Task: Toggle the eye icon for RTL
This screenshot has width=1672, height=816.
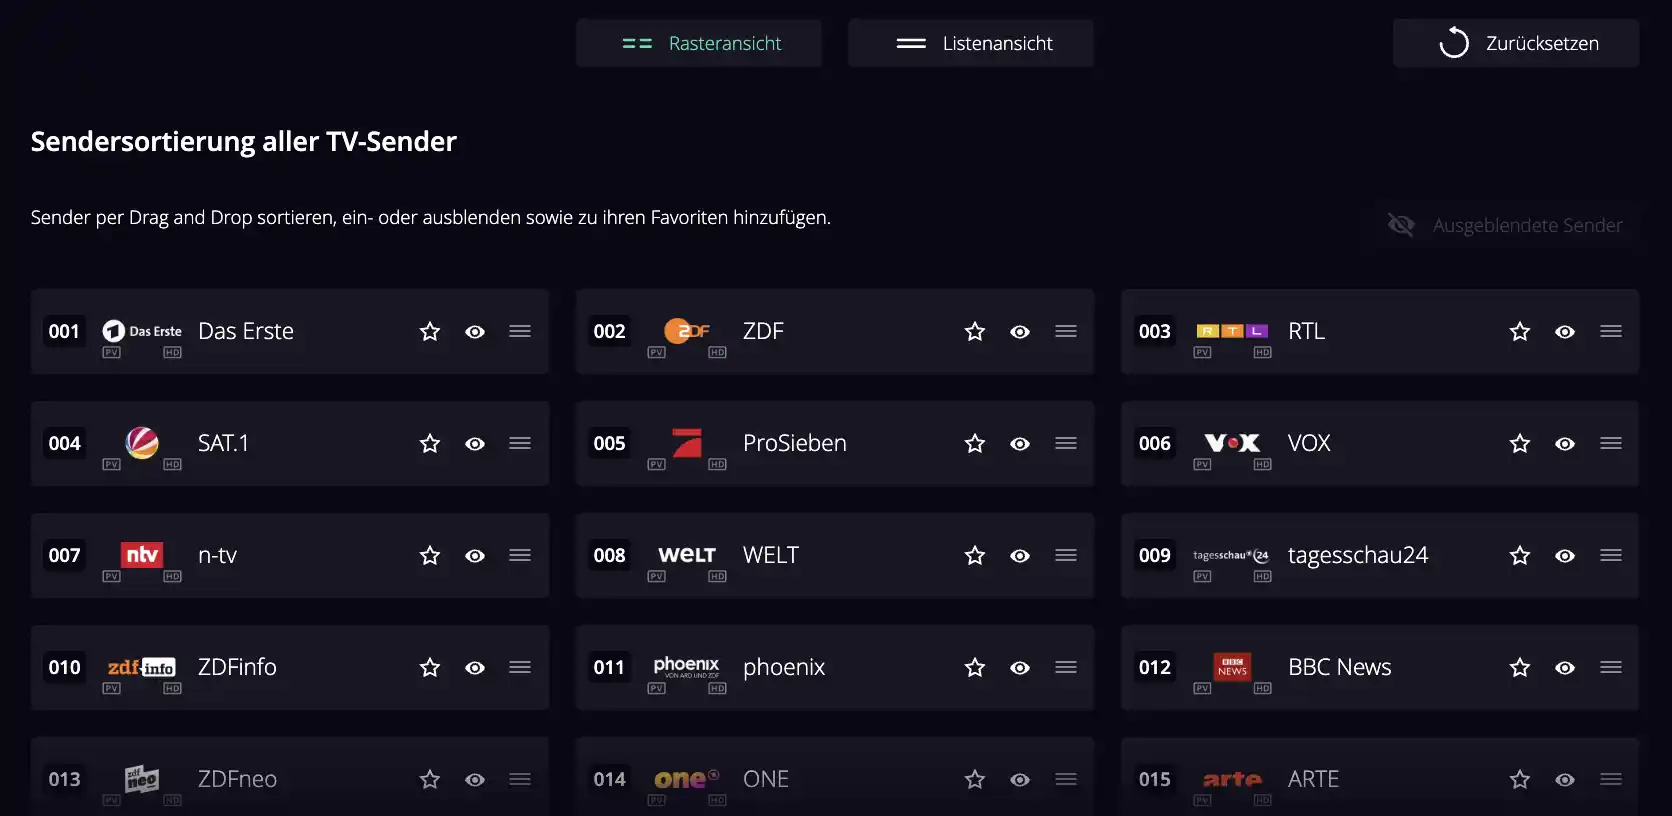Action: click(1565, 331)
